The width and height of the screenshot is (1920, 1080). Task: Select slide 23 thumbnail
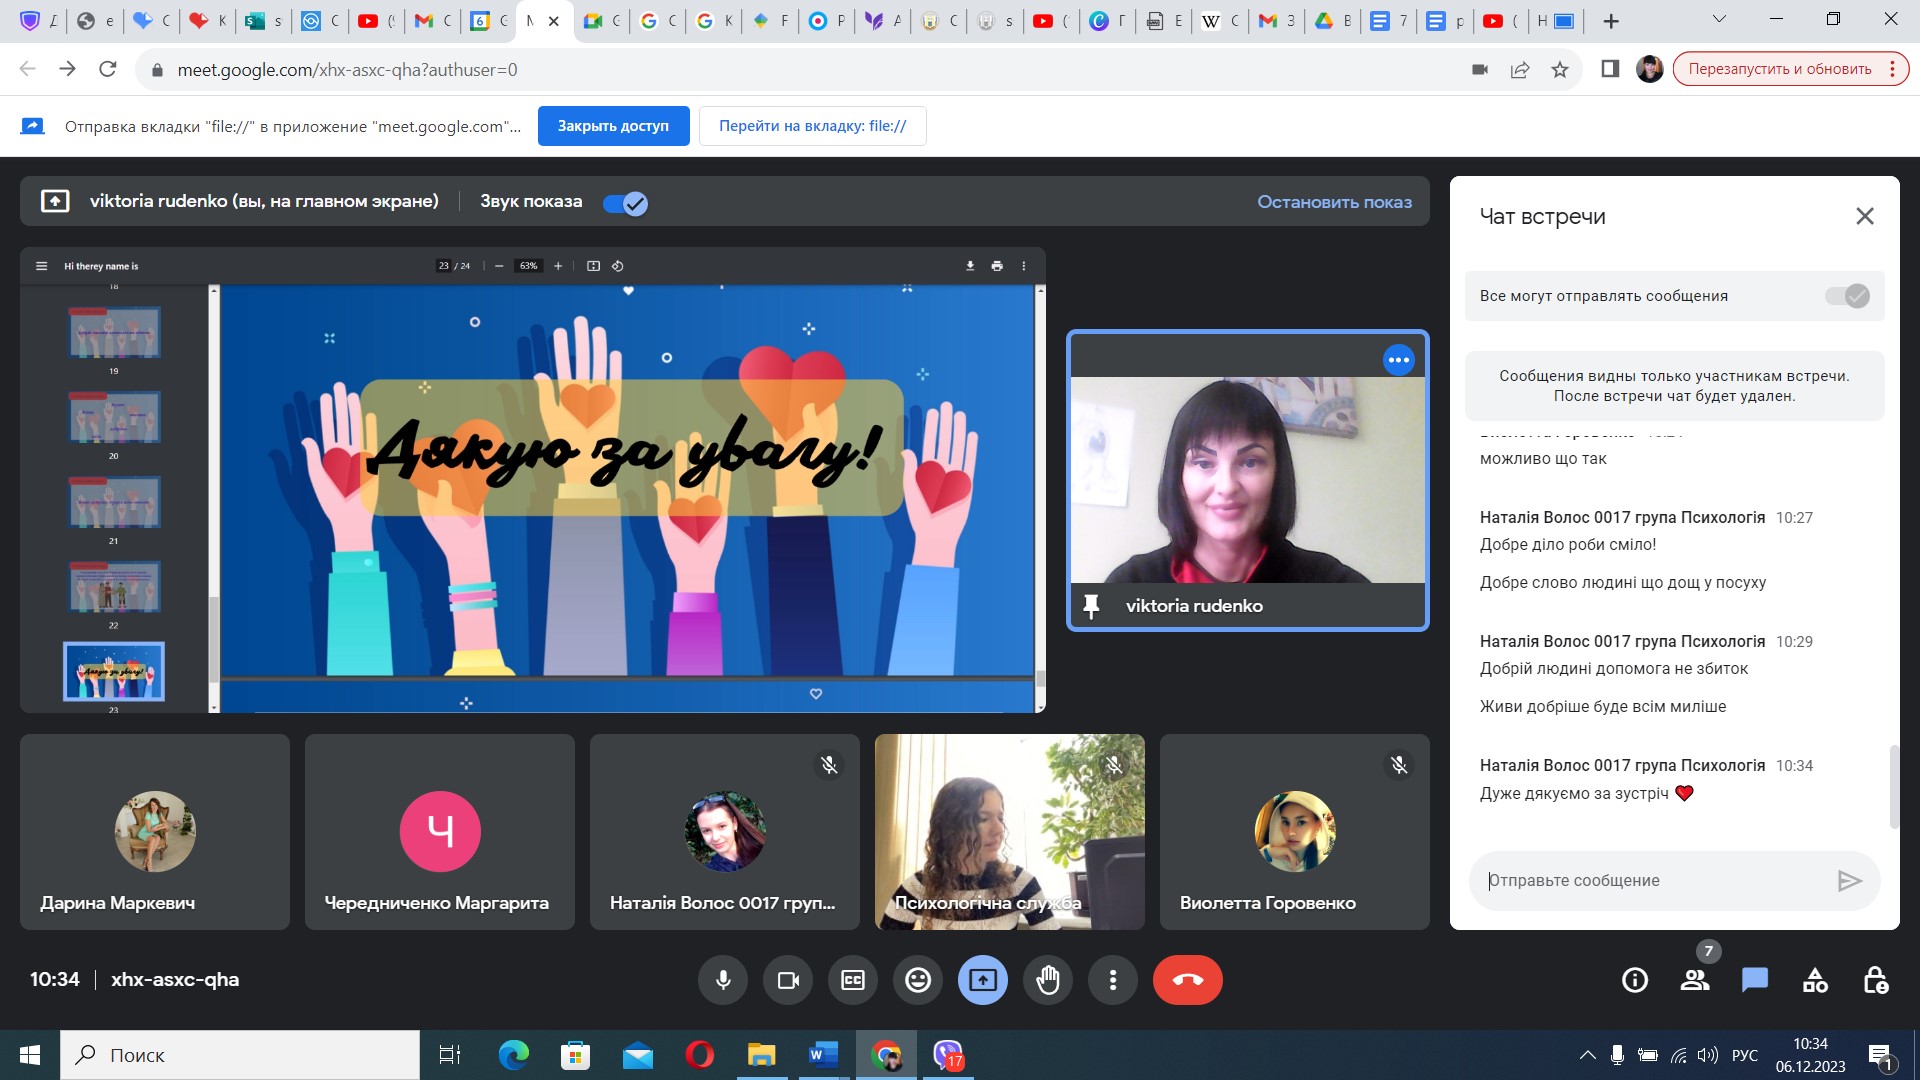tap(114, 671)
